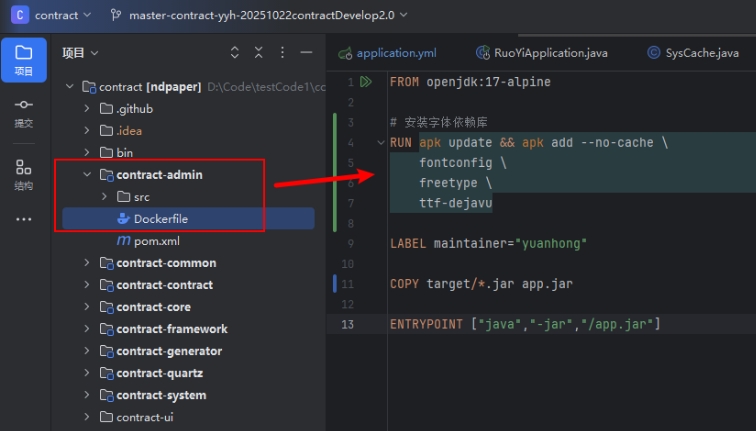The image size is (756, 431).
Task: Select the .idea folder row
Action: click(x=188, y=131)
